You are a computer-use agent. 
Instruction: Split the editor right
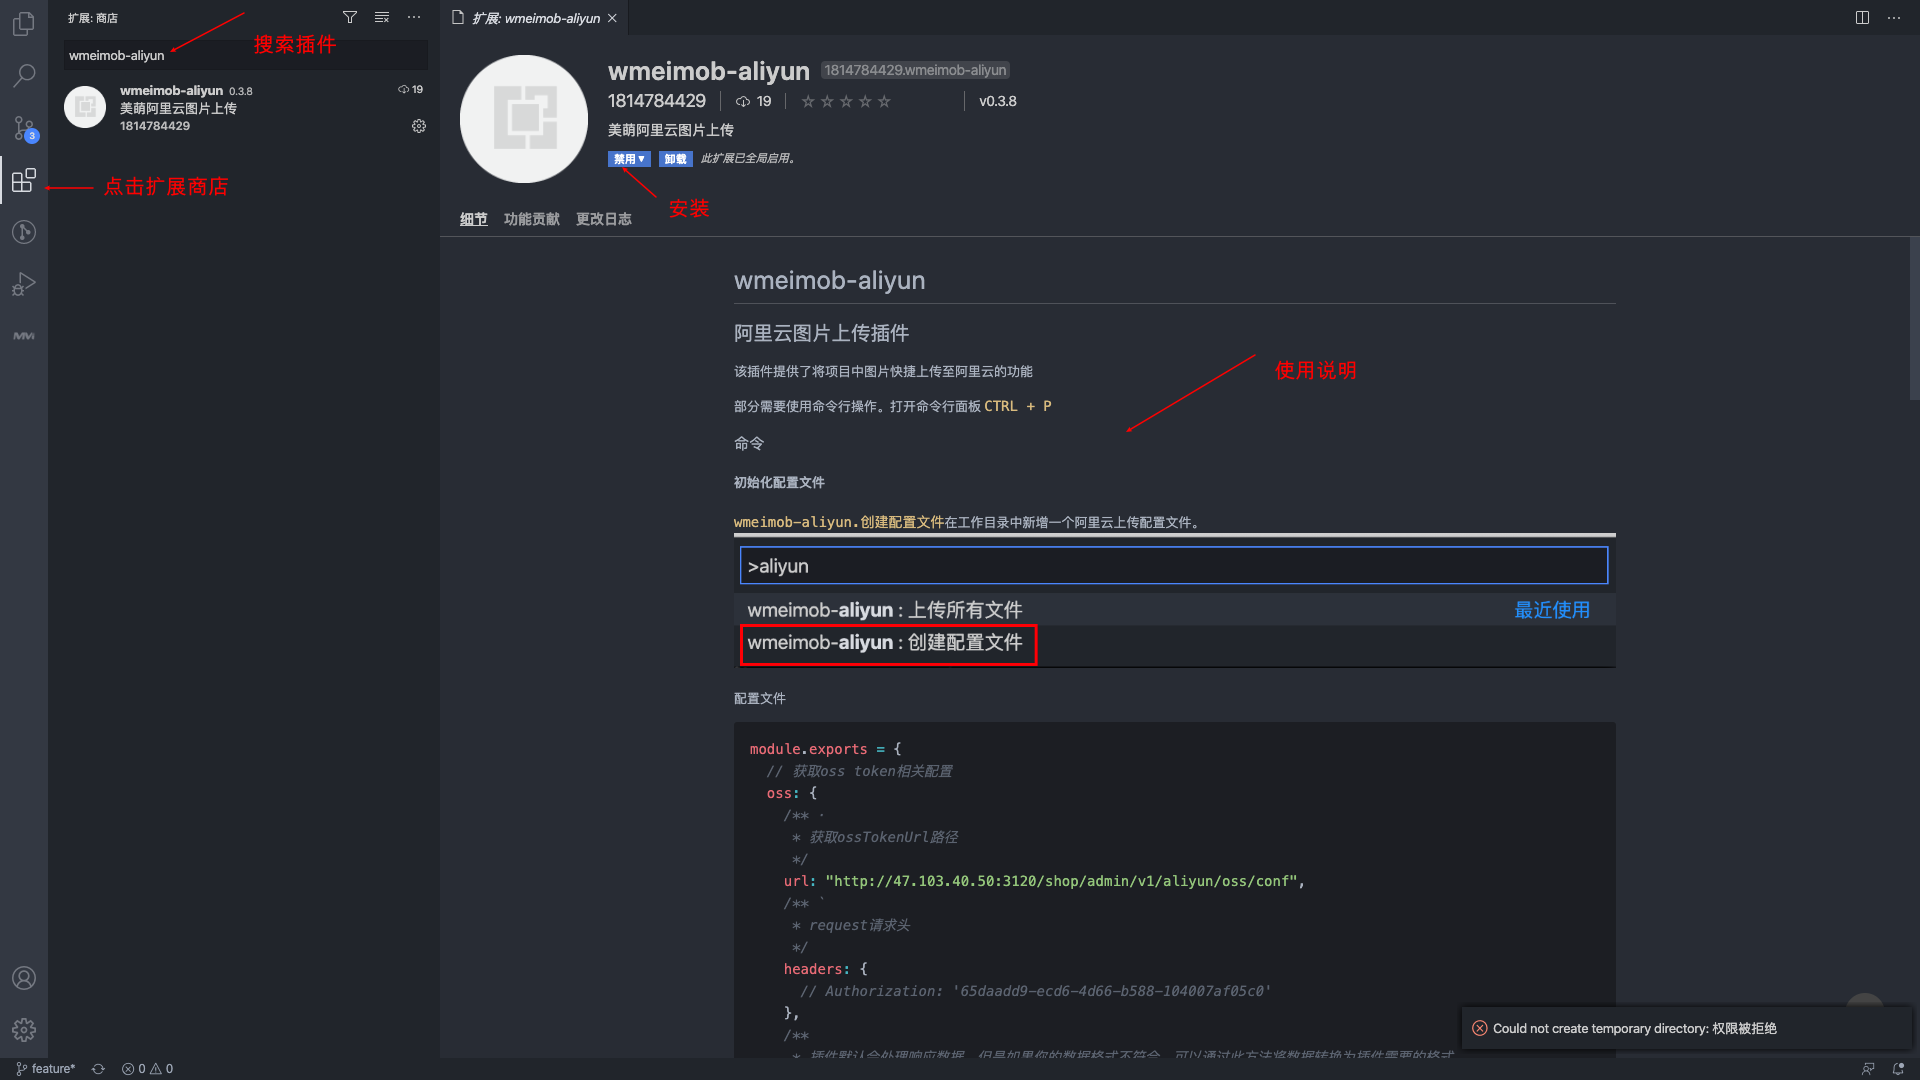pos(1862,18)
